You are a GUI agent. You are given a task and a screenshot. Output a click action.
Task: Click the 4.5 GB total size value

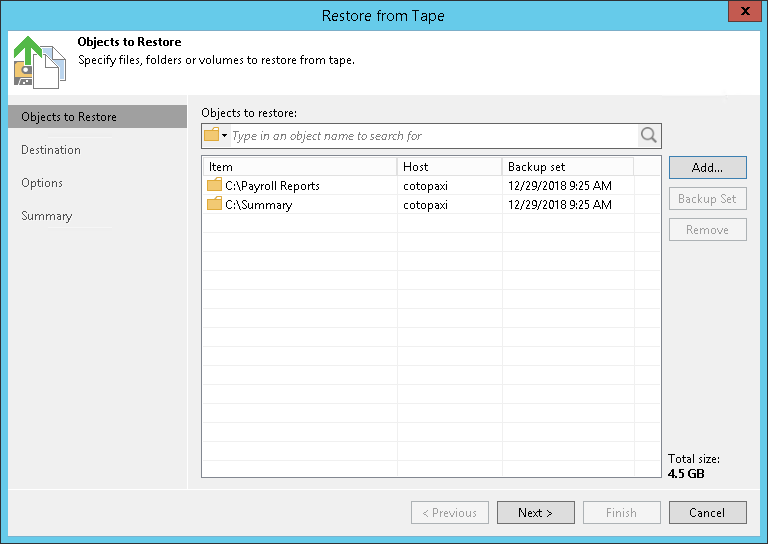pos(686,473)
